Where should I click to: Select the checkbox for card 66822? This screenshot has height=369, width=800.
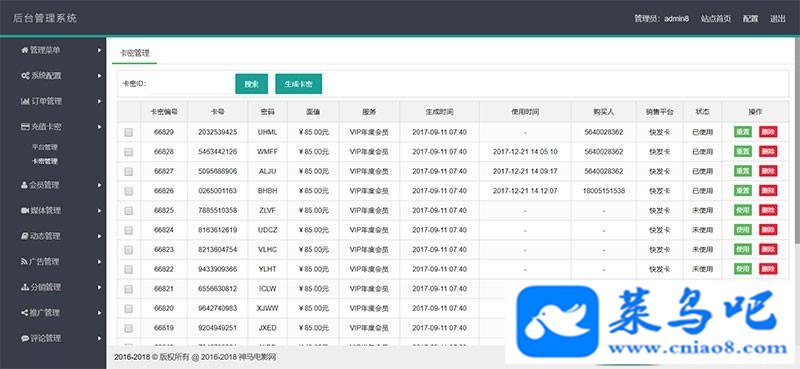(129, 269)
